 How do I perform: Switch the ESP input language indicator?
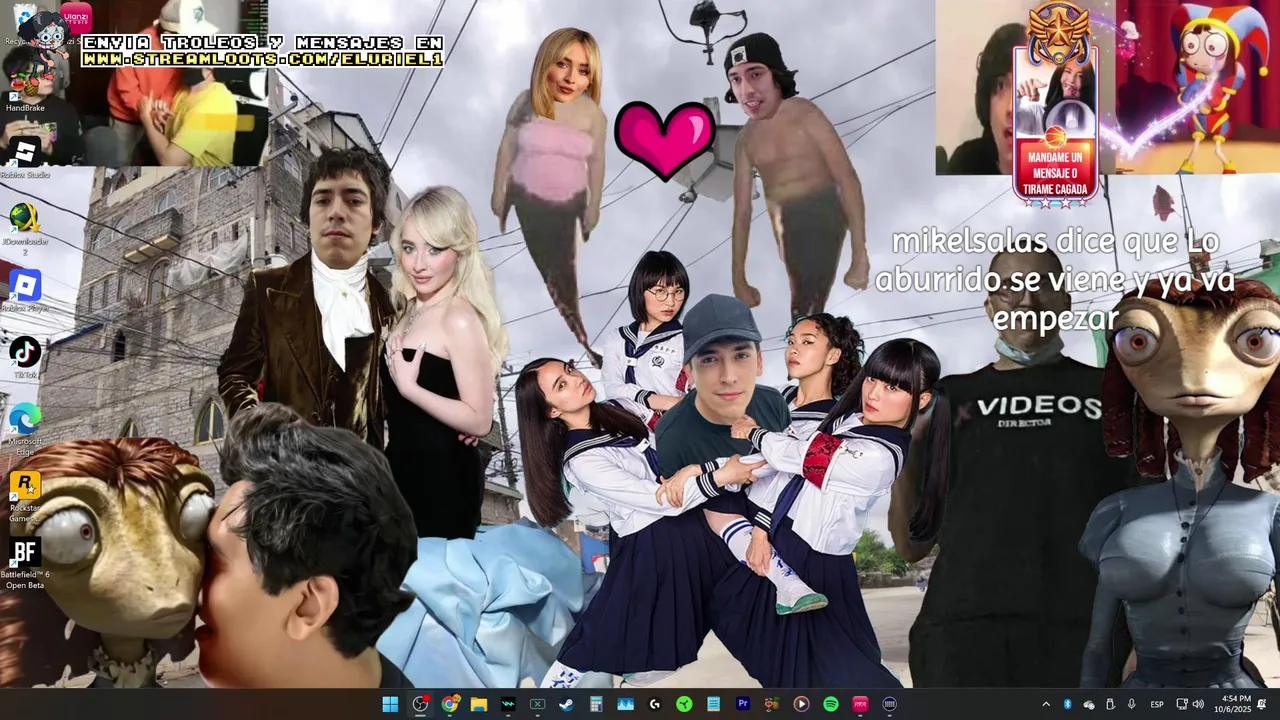point(1157,704)
